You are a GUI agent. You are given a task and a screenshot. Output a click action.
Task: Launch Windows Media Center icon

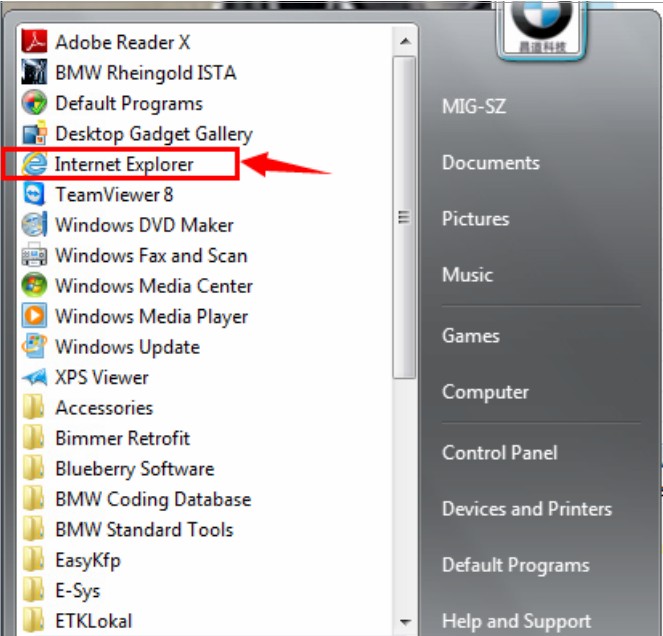click(34, 285)
